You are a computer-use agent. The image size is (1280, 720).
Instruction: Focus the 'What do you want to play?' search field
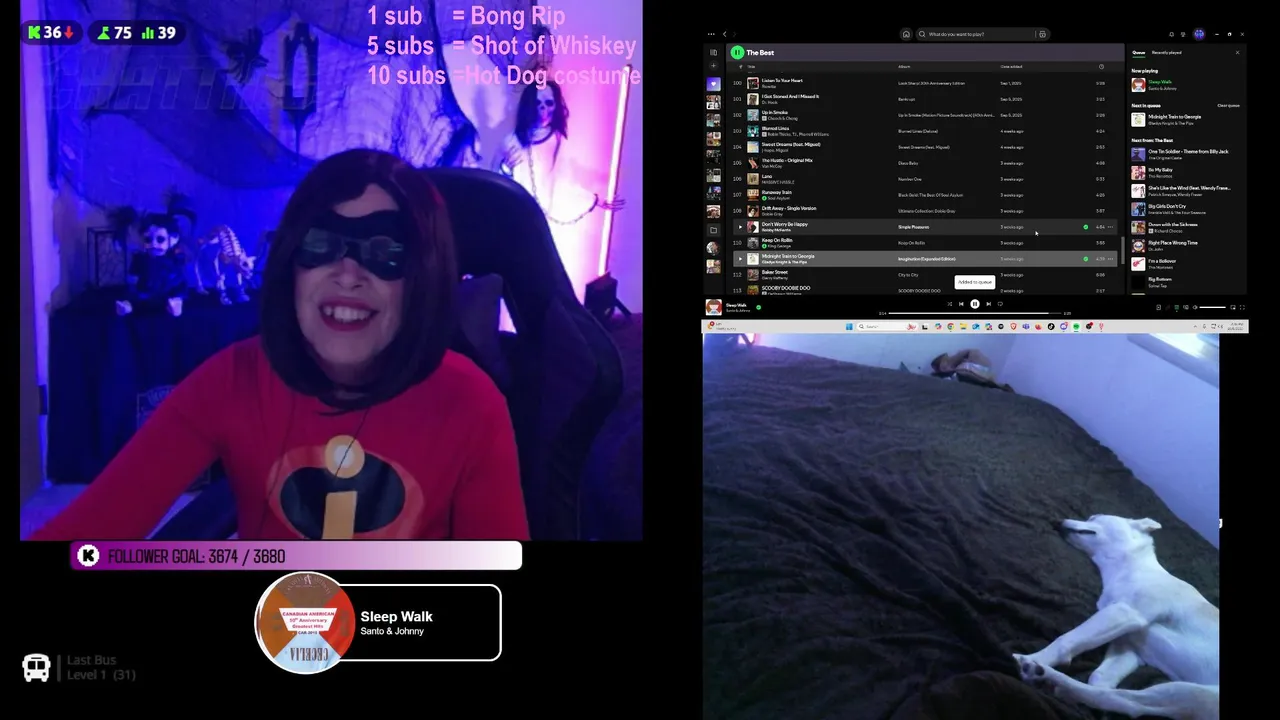[x=975, y=34]
